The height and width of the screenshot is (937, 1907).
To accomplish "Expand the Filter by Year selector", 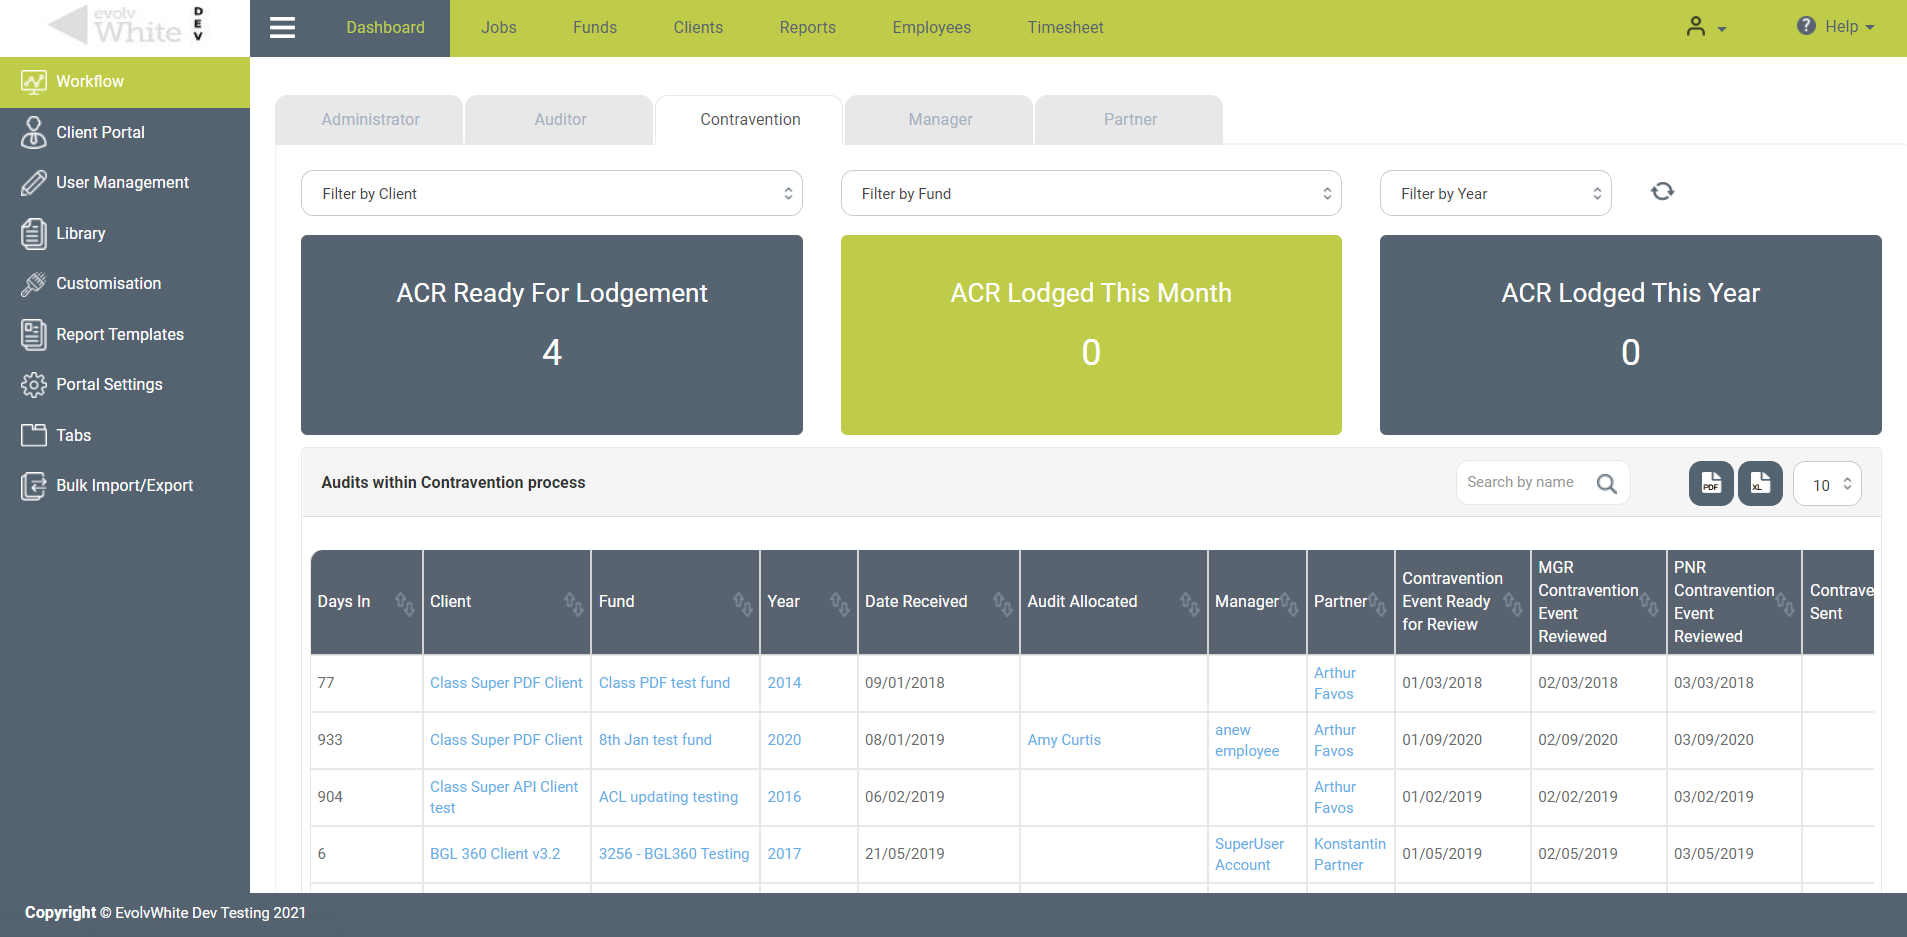I will [x=1494, y=192].
